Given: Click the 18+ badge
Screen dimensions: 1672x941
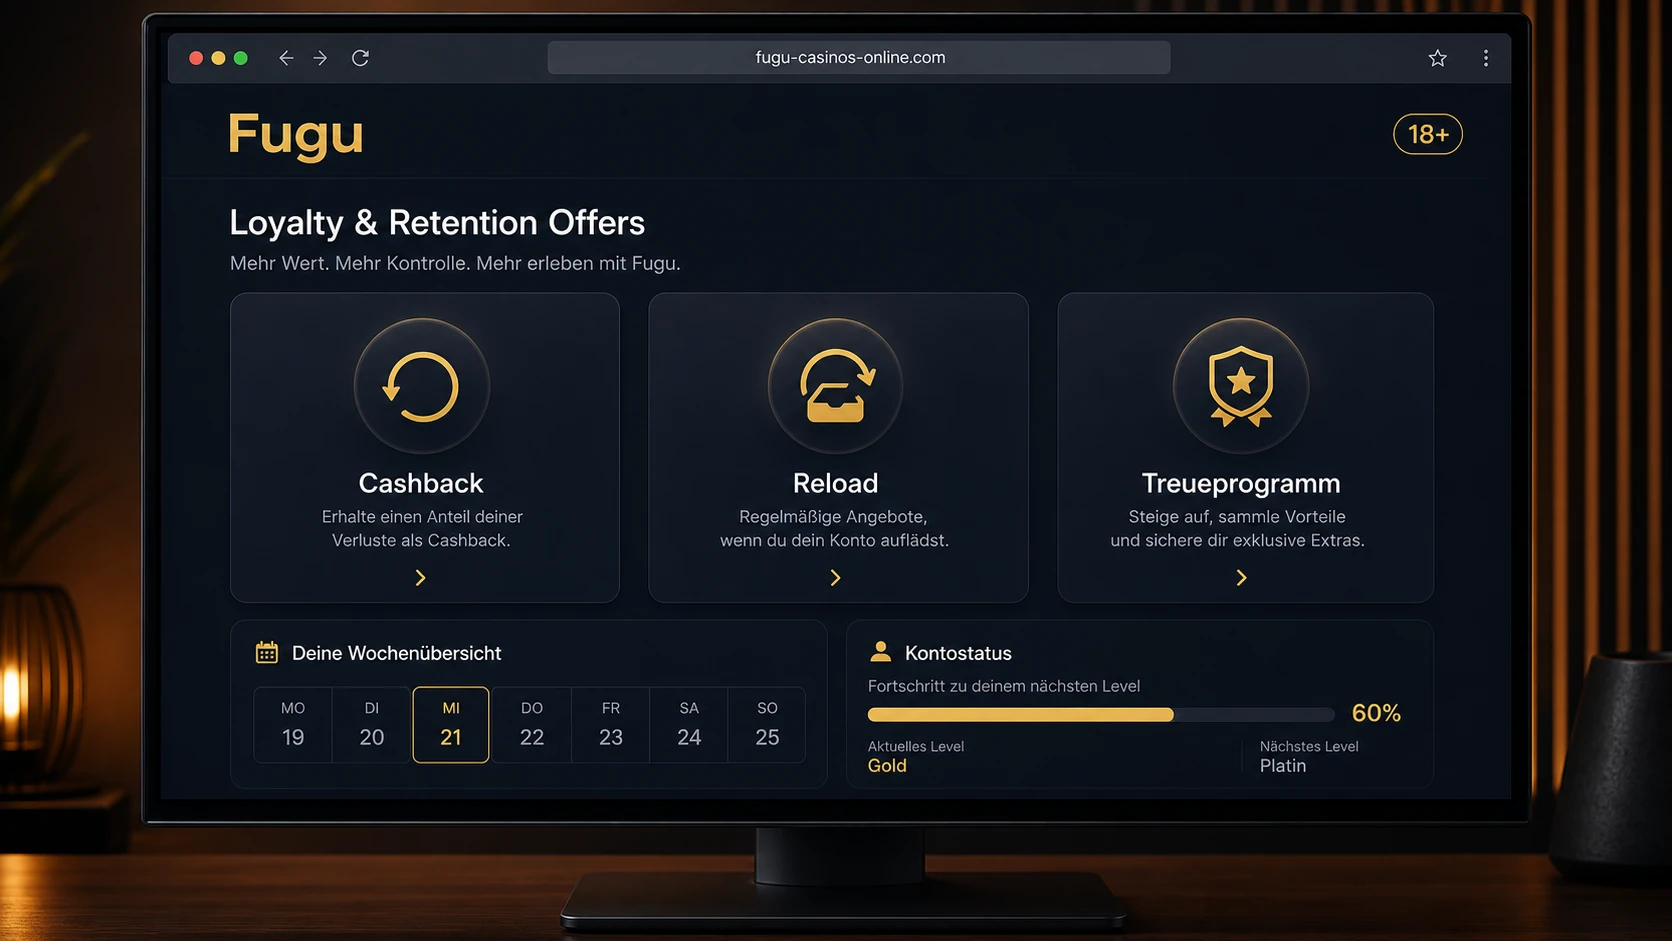Looking at the screenshot, I should (1428, 134).
